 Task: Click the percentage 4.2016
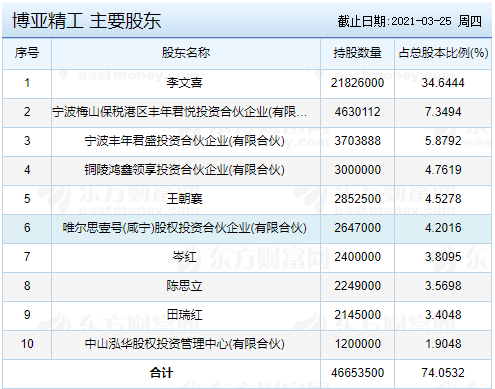[x=443, y=228]
